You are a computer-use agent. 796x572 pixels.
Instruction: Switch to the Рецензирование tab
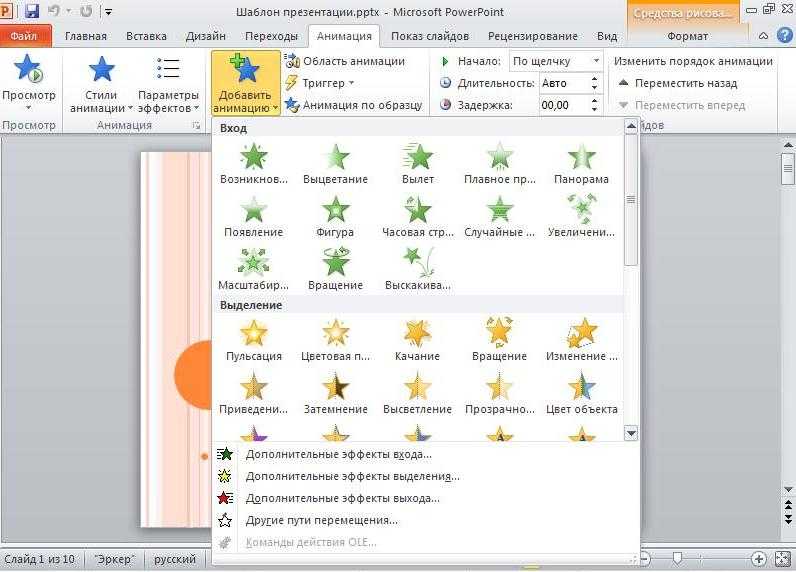pos(533,36)
